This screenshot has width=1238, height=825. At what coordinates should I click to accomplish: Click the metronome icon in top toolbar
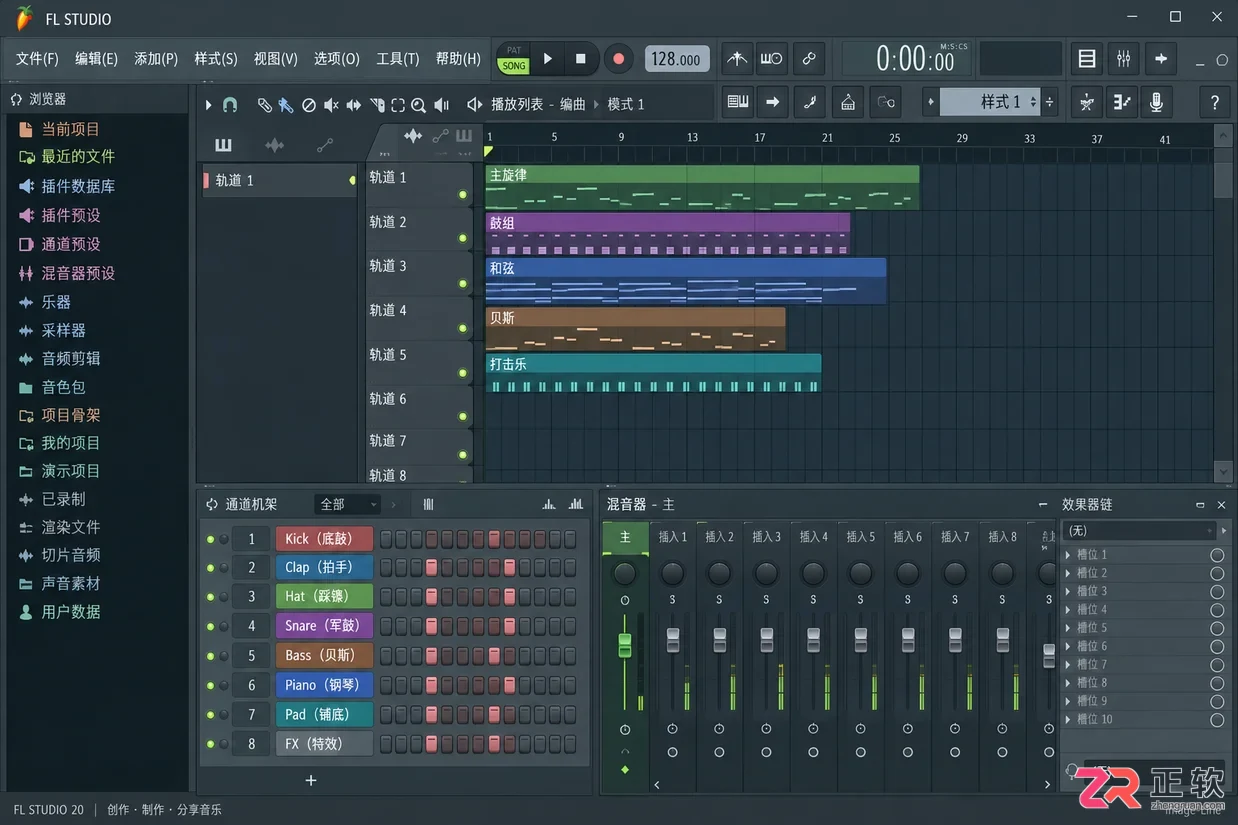pyautogui.click(x=737, y=59)
